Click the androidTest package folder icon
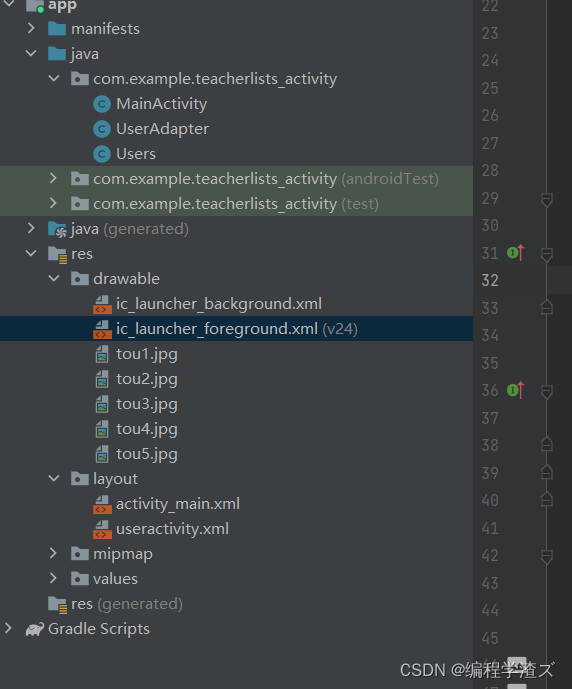 (x=80, y=178)
